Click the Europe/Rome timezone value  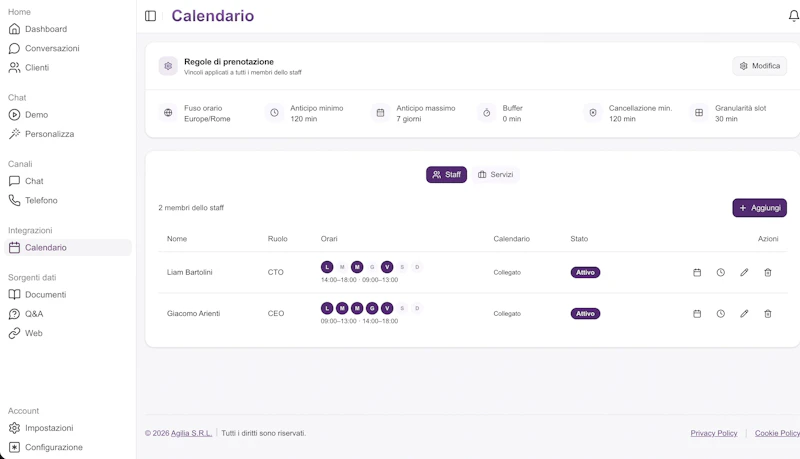coord(207,119)
